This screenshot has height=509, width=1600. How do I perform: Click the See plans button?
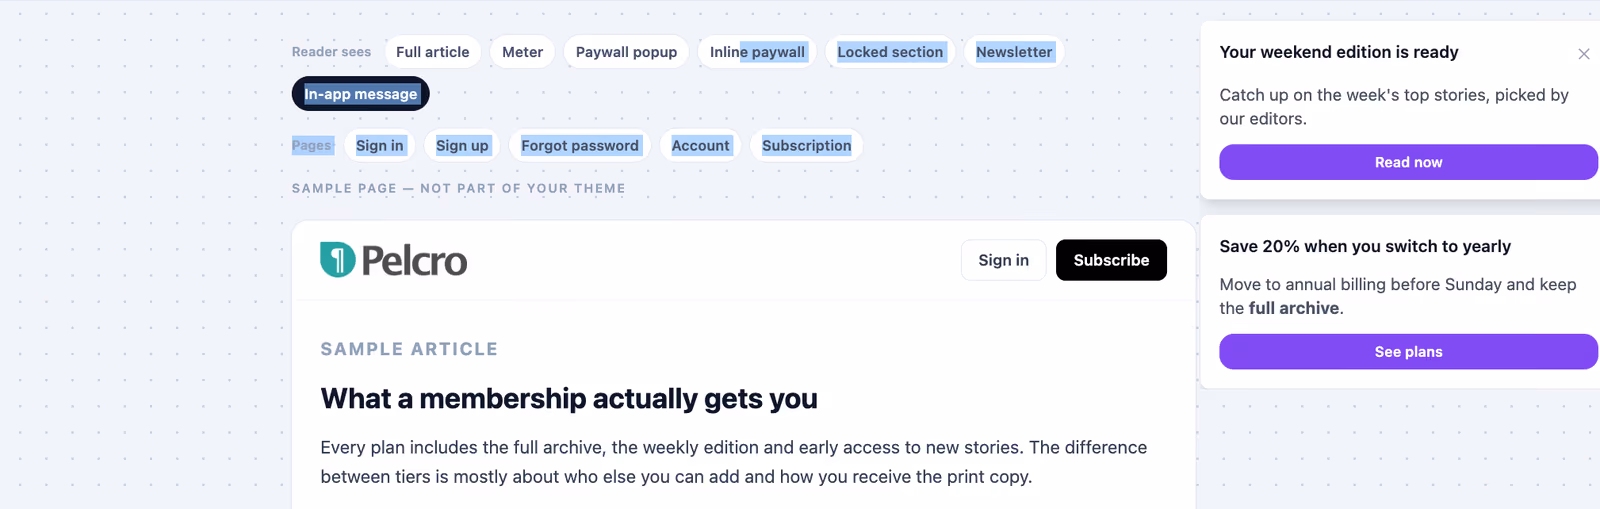[x=1408, y=352]
